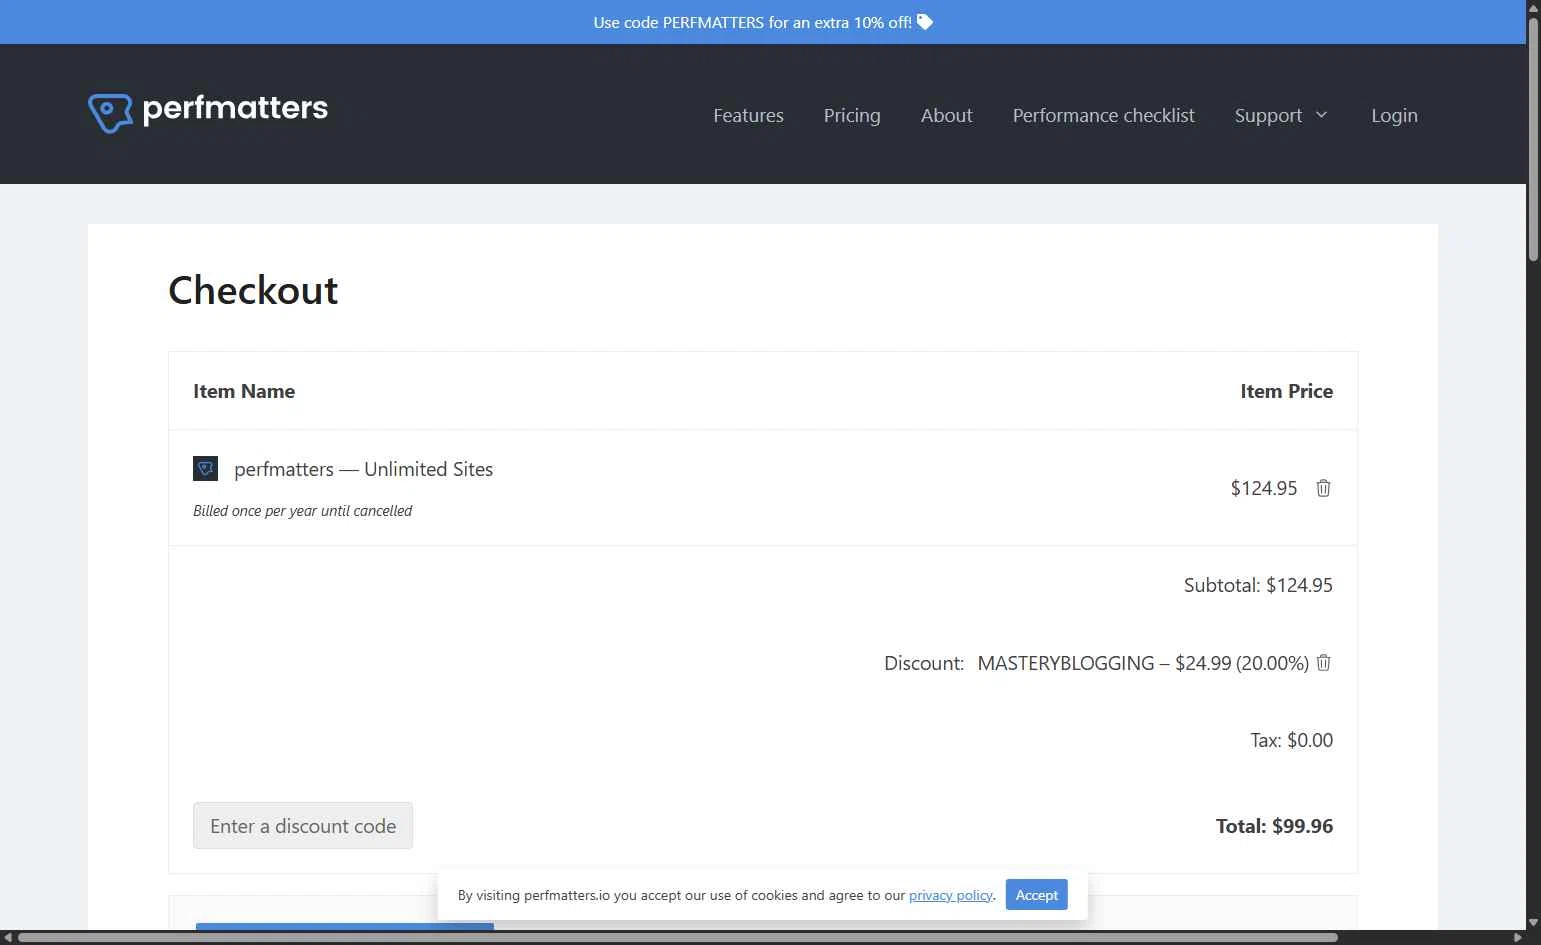Remove MASTERYBLOGGING discount with trash icon
Screen dimensions: 1541x945
pos(1324,663)
